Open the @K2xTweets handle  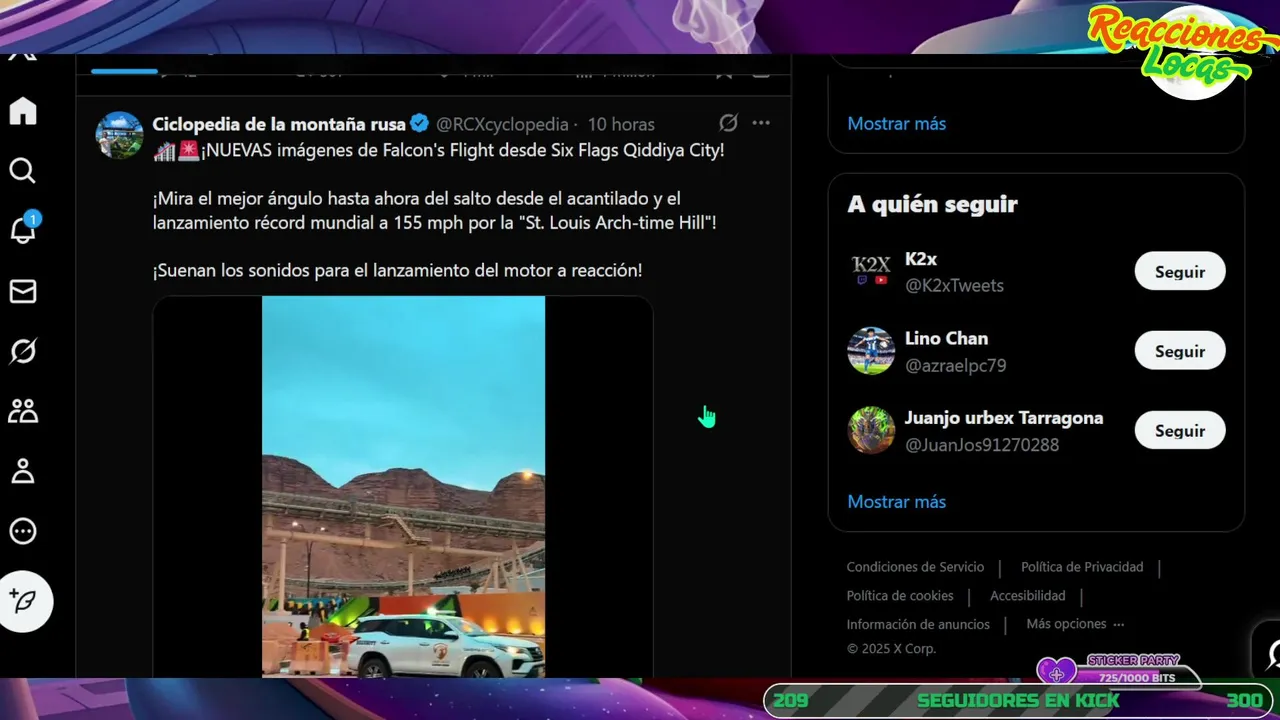[954, 286]
